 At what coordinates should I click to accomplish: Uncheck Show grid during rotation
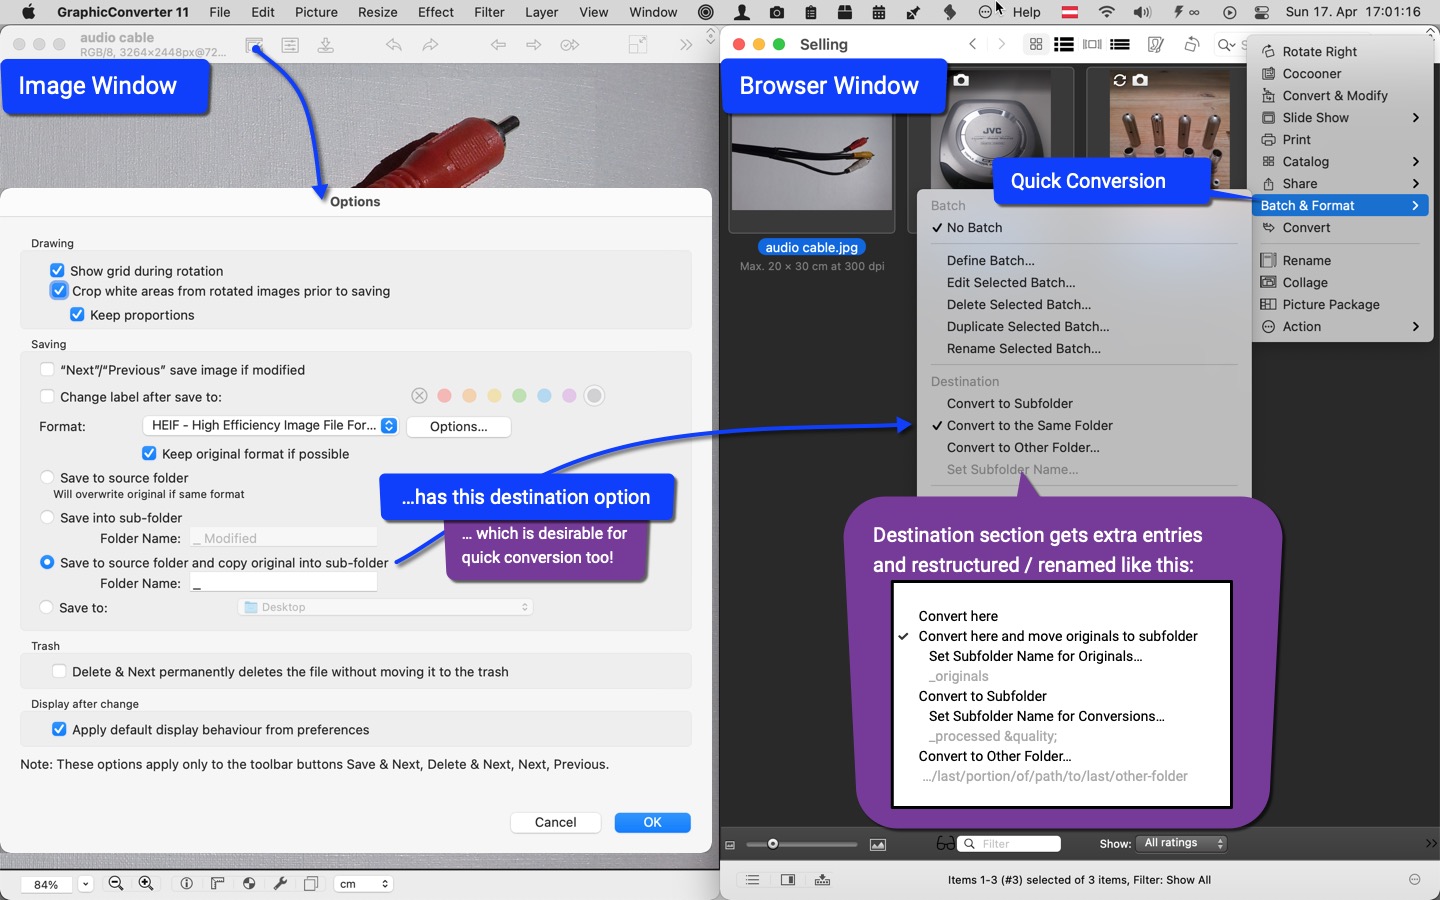(57, 270)
